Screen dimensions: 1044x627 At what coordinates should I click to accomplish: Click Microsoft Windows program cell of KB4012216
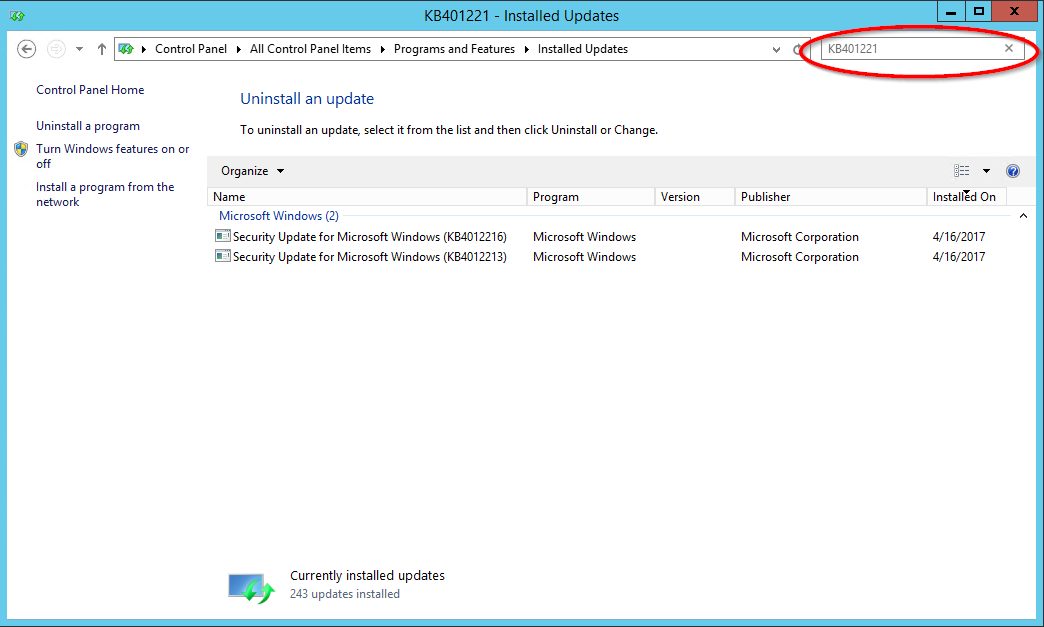point(584,237)
